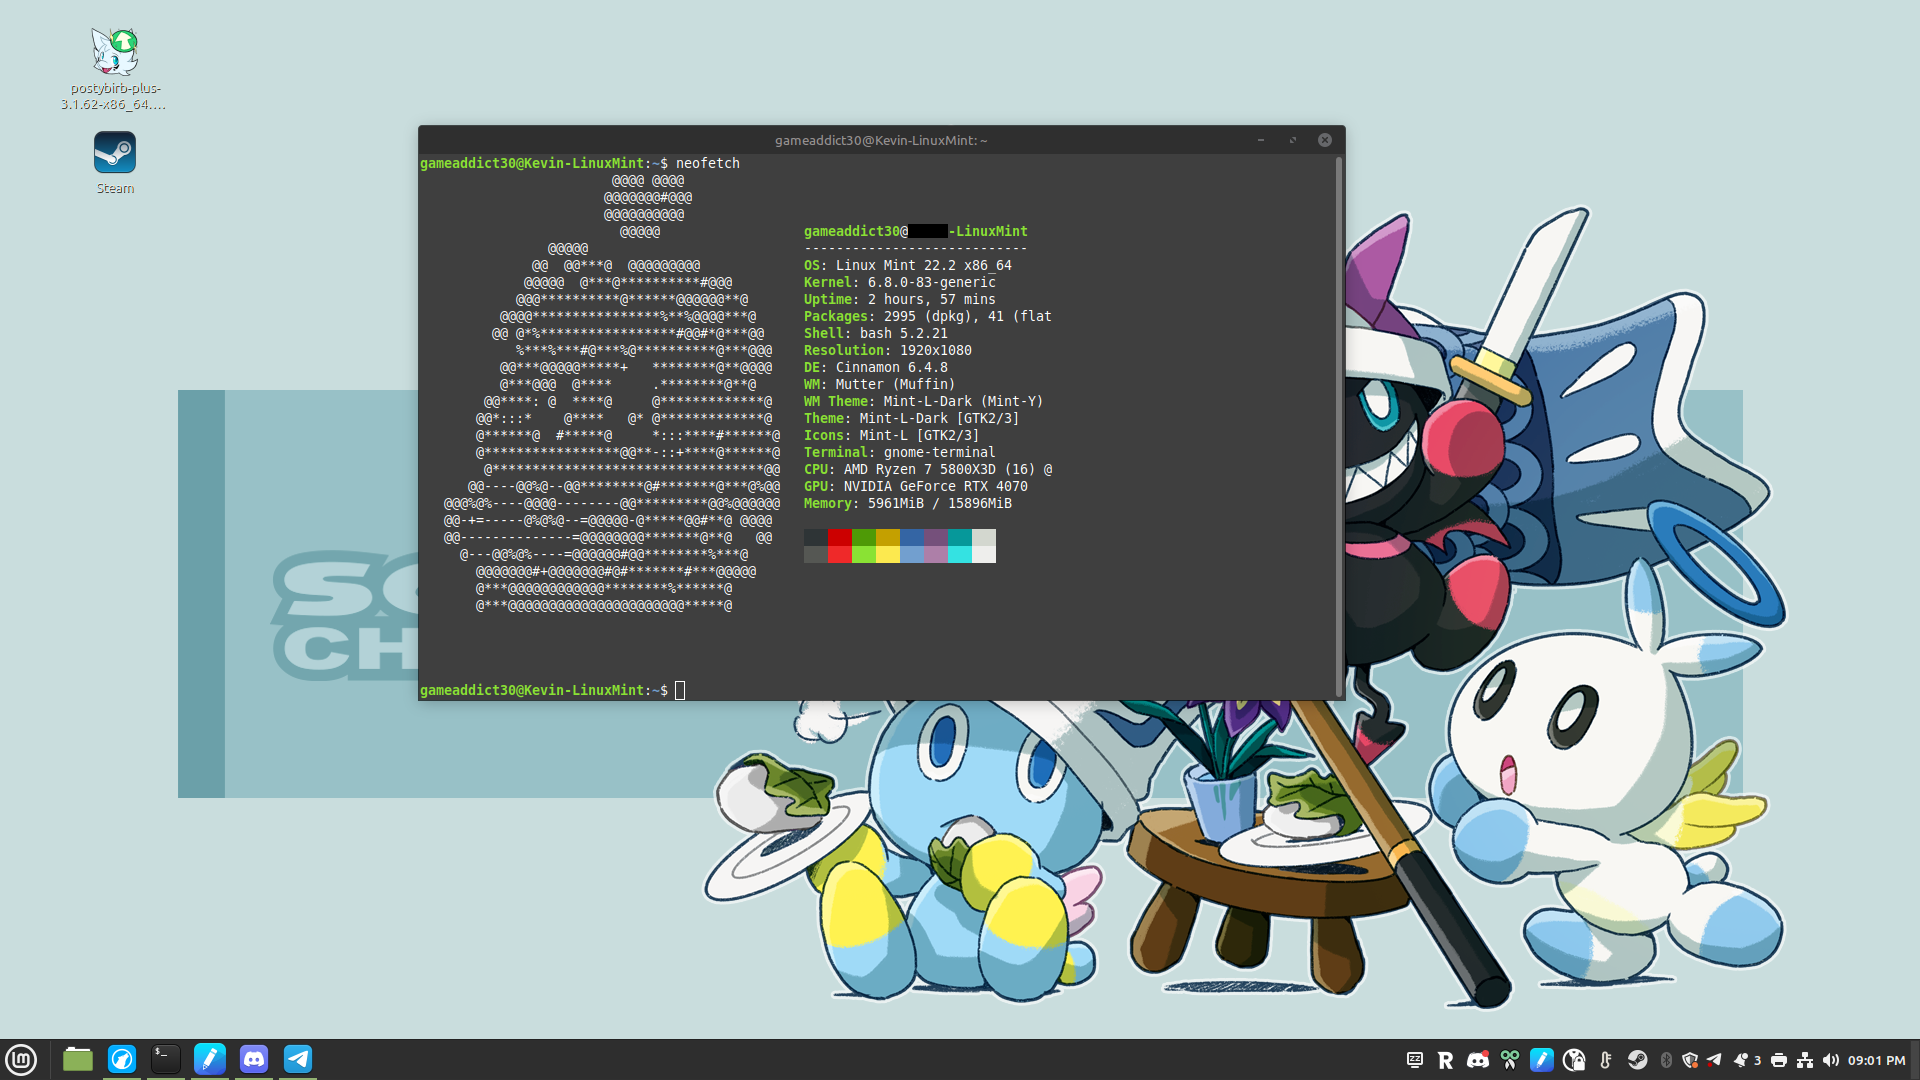
Task: Click the terminal vertical scrollbar
Action: [1339, 427]
